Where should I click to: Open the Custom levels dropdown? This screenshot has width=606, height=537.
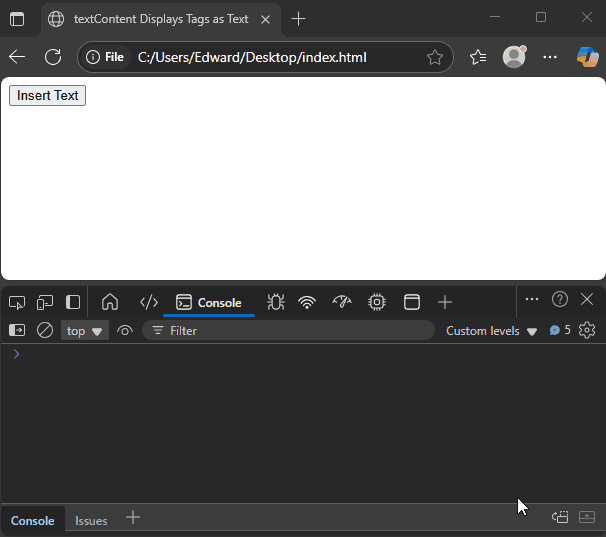[491, 331]
